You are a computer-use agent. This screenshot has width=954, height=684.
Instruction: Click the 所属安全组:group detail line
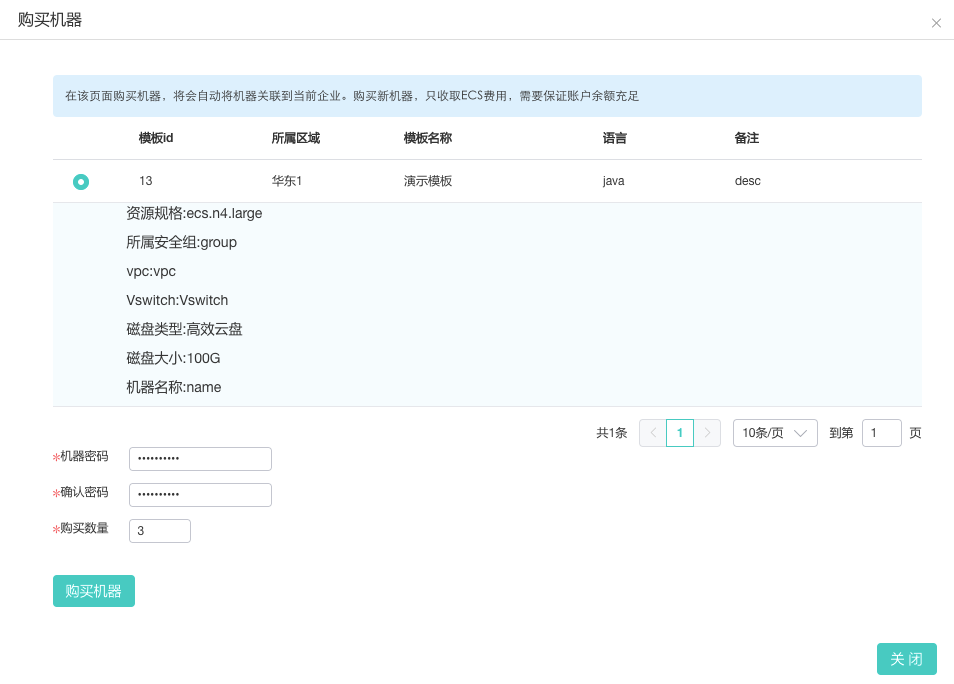point(181,242)
